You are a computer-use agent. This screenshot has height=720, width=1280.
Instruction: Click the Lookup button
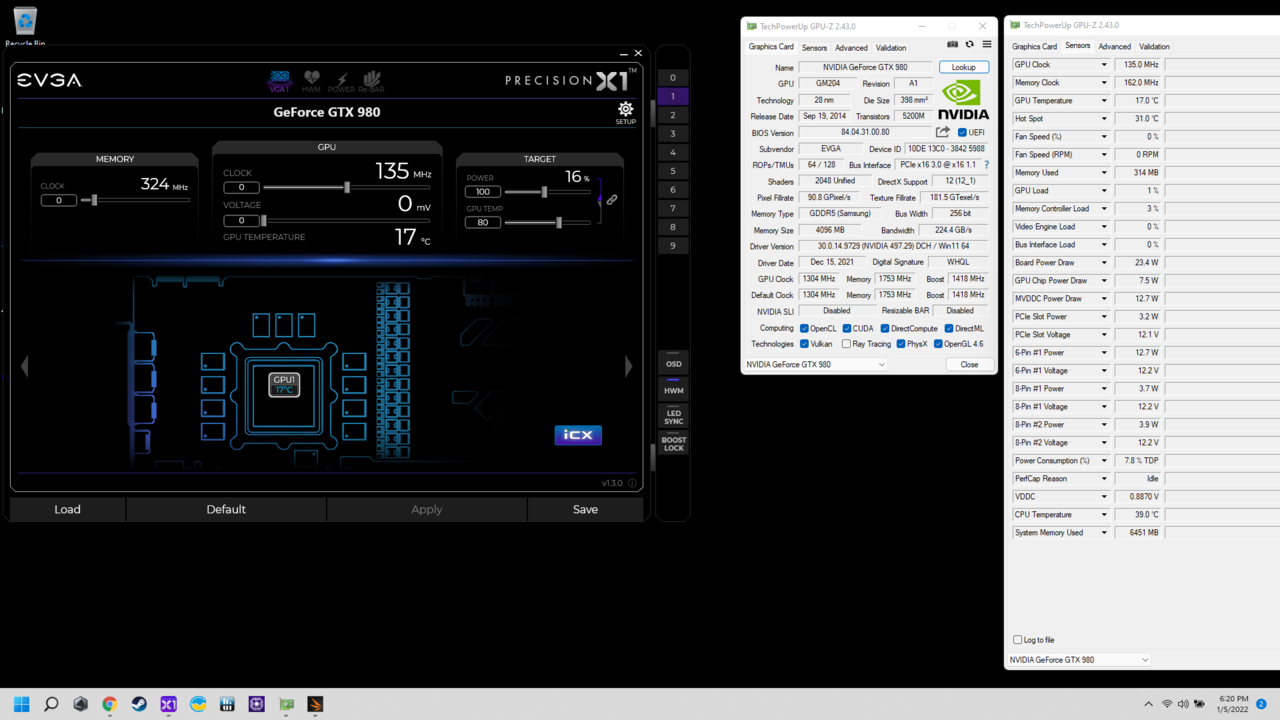[x=963, y=67]
